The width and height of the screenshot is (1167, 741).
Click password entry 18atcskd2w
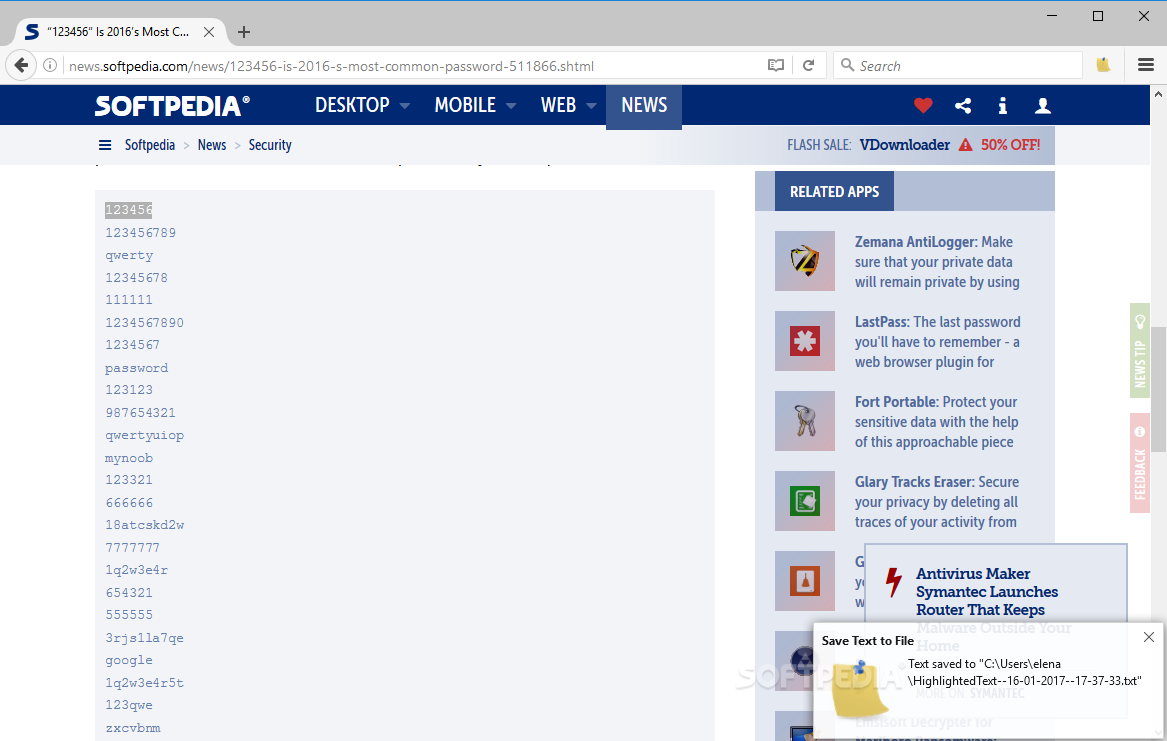pos(144,525)
